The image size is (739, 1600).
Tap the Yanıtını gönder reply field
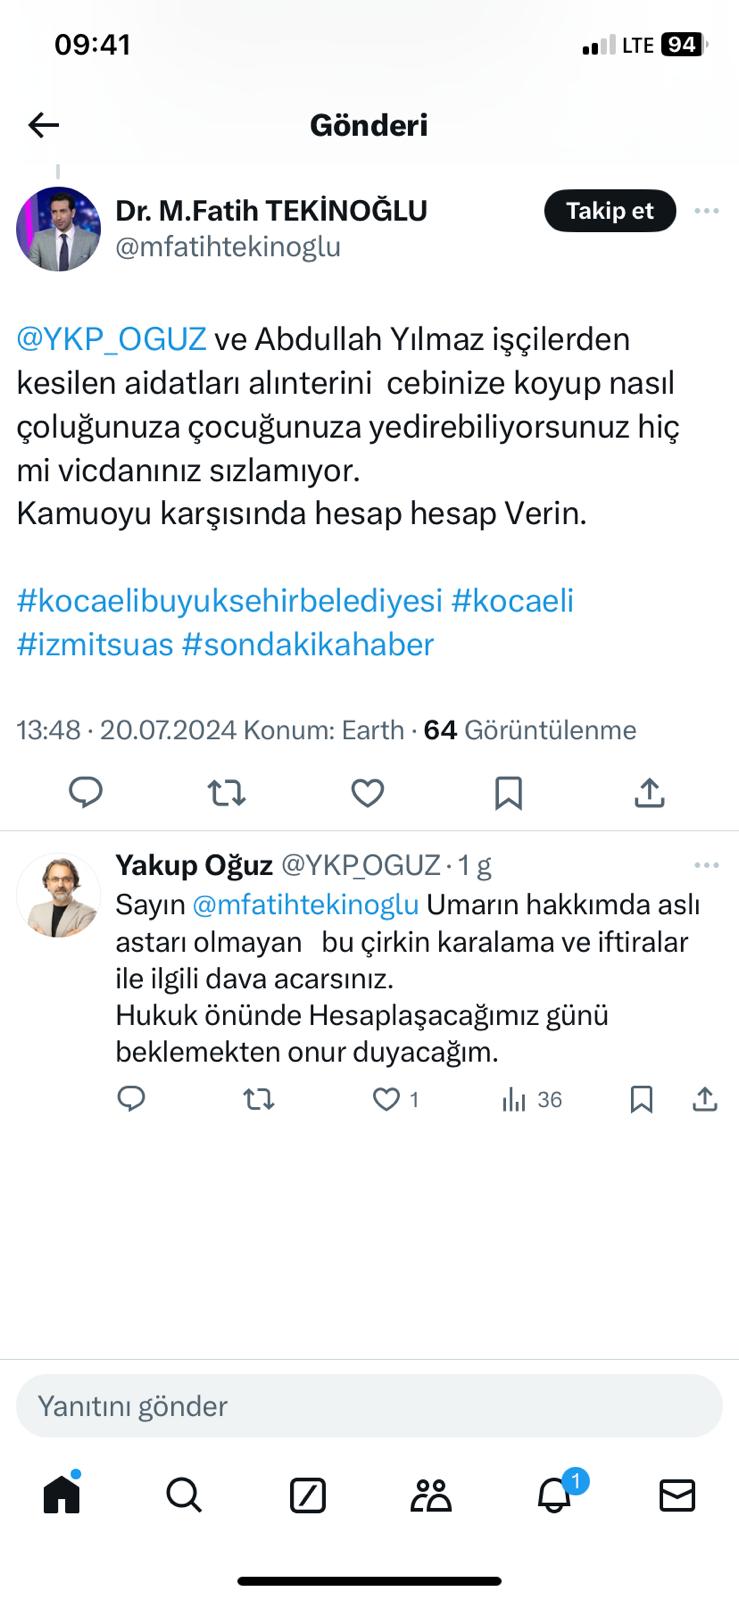click(x=369, y=1405)
